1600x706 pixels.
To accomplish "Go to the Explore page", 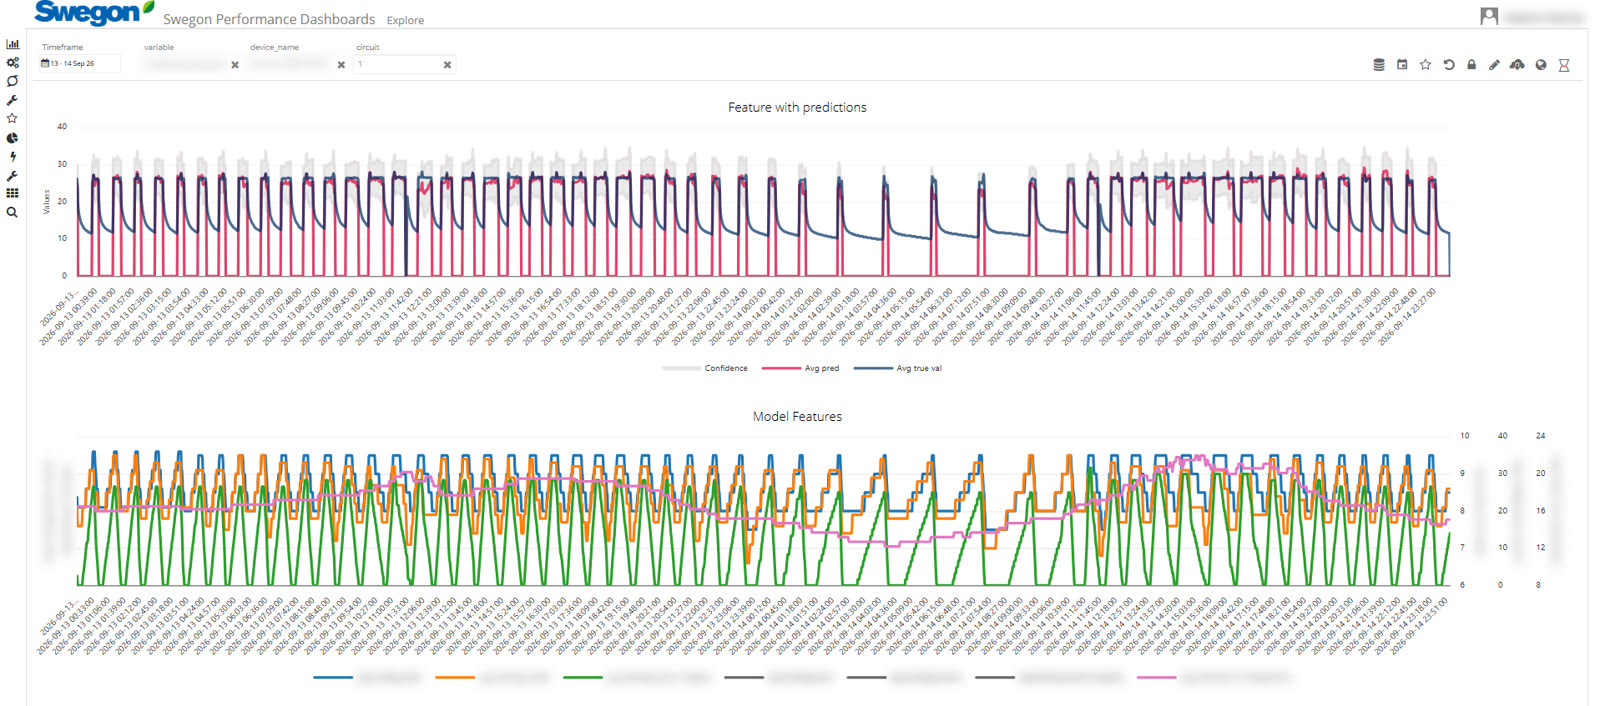I will pyautogui.click(x=405, y=20).
